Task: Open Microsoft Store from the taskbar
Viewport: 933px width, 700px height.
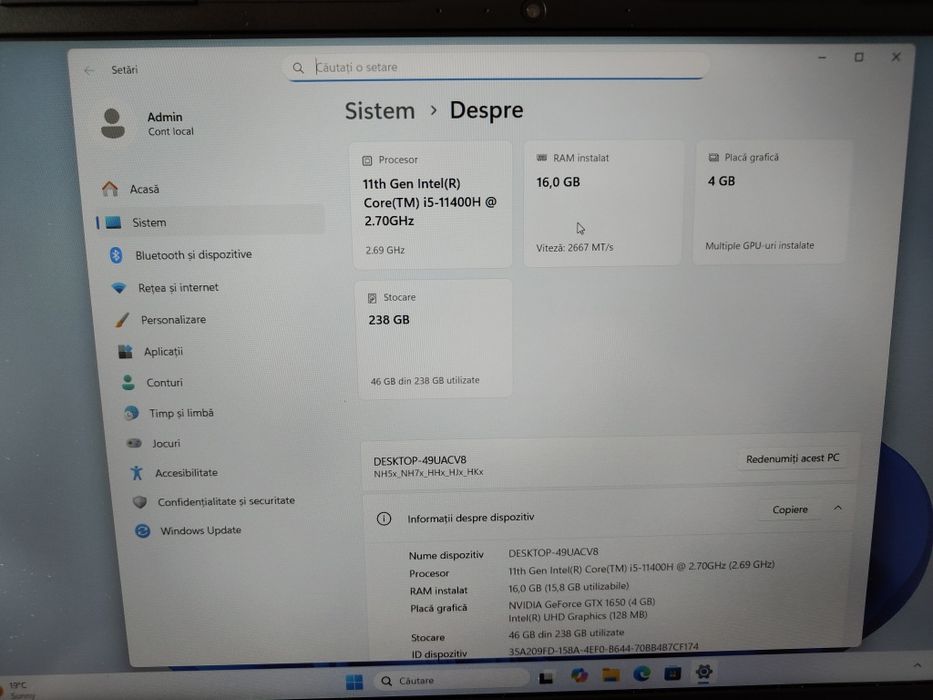Action: pyautogui.click(x=672, y=673)
